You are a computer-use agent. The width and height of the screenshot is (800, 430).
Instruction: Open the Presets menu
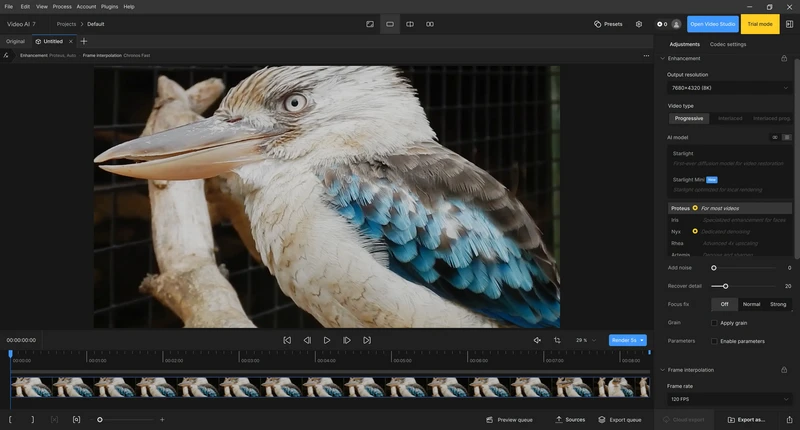608,24
